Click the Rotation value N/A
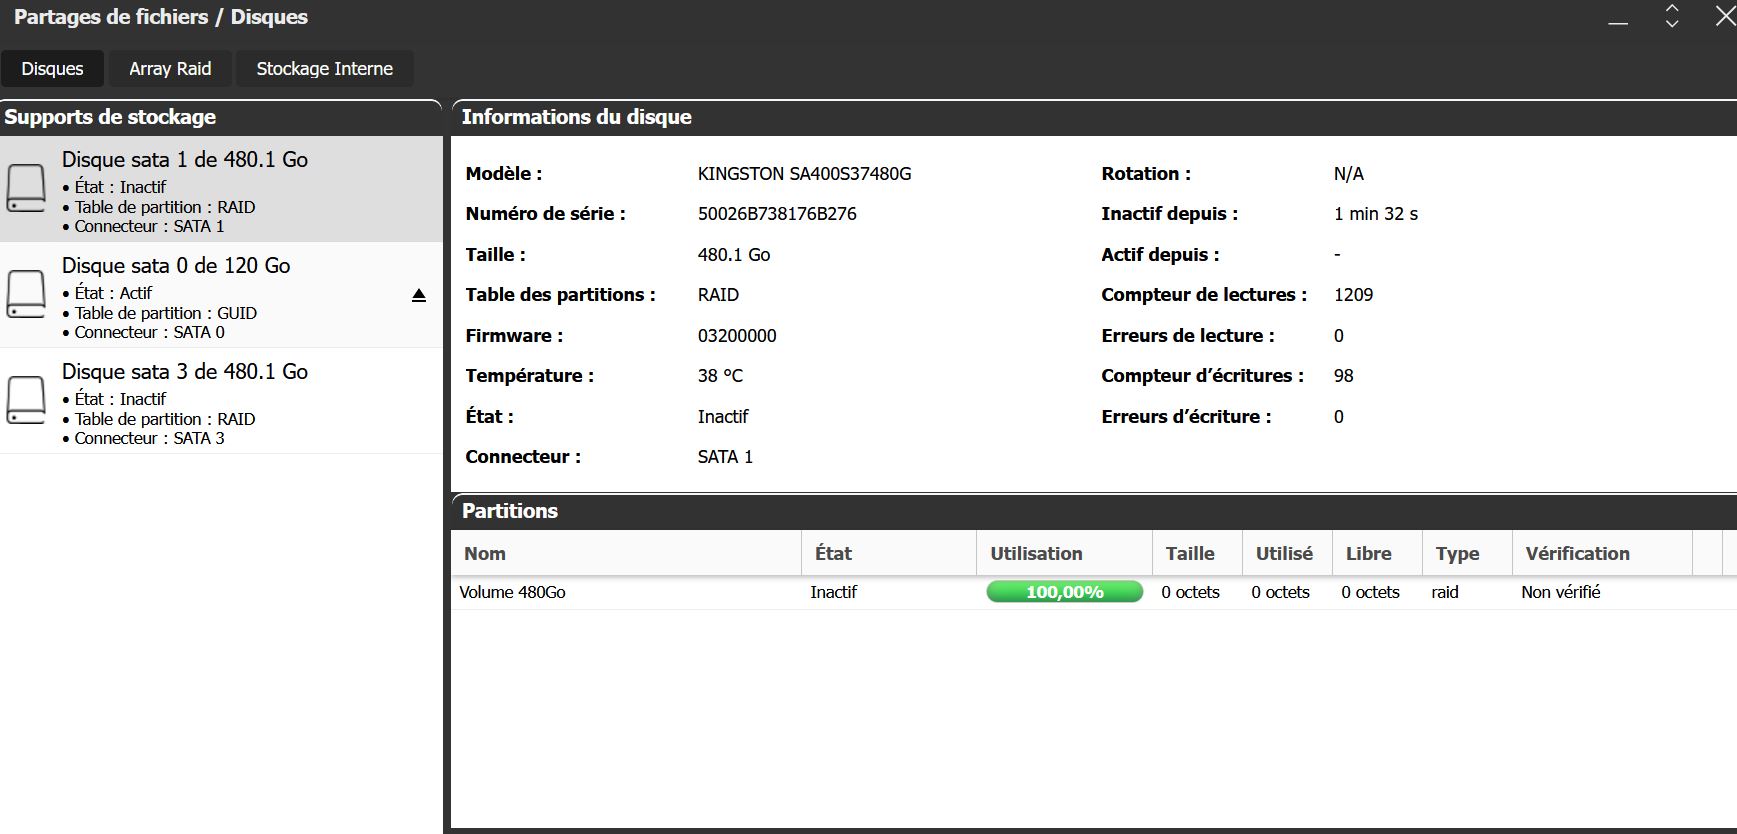The image size is (1737, 834). click(x=1348, y=174)
